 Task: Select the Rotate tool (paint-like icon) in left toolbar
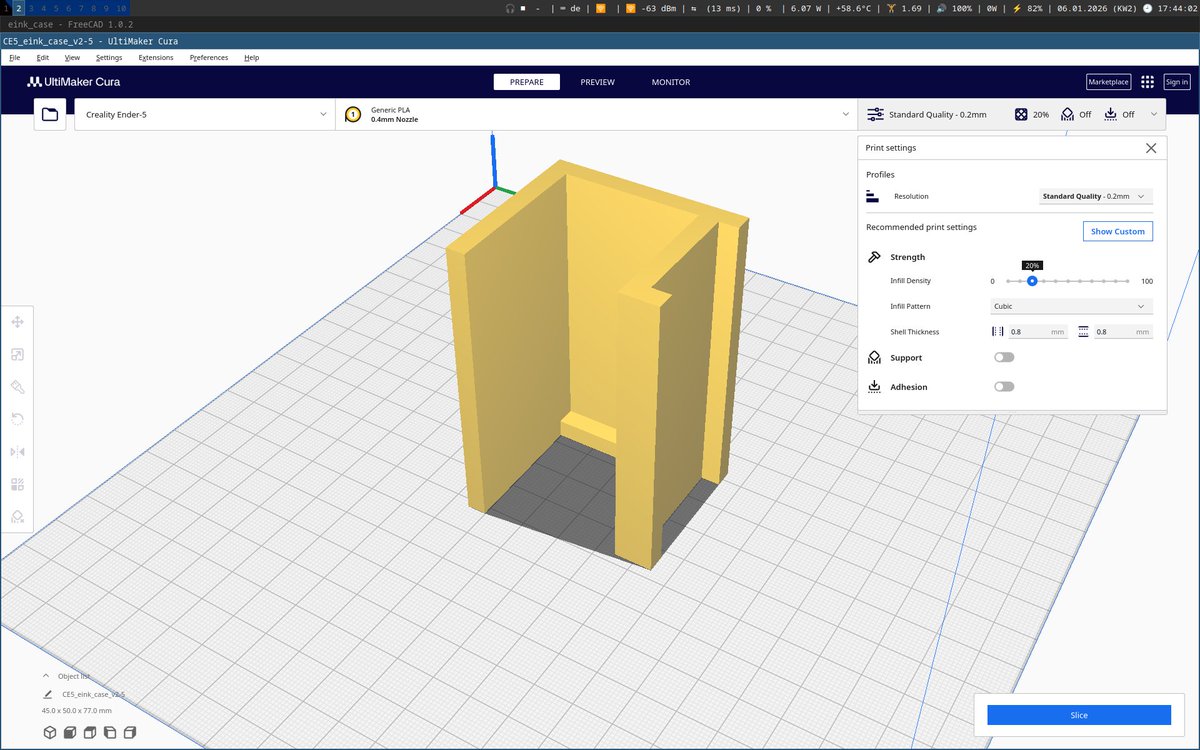coord(17,387)
